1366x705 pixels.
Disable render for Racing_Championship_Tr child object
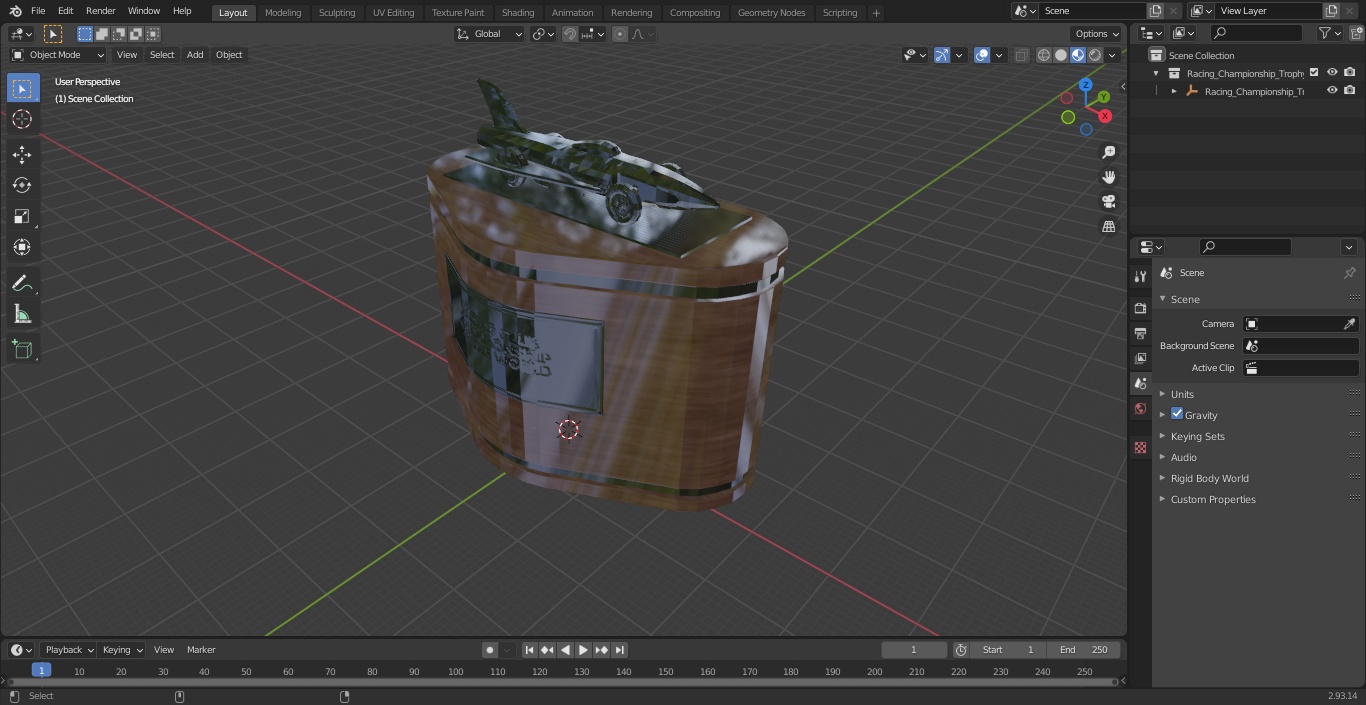1350,91
